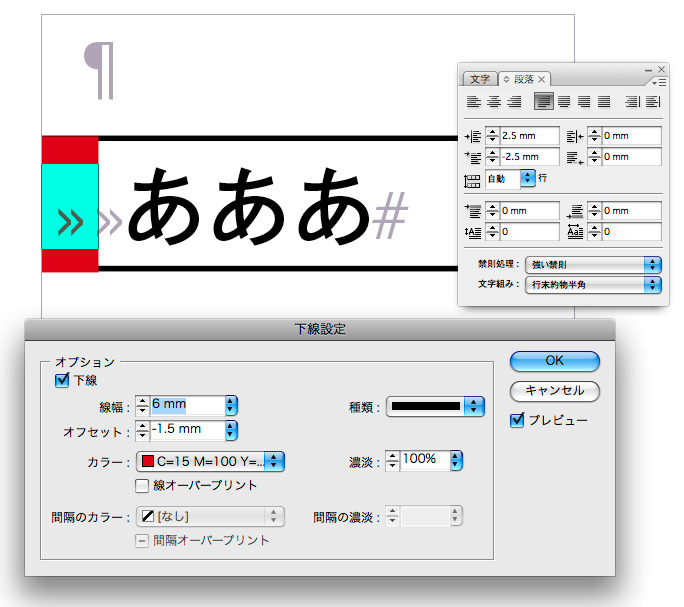Click the drop cap characters icon
This screenshot has height=607, width=684.
[575, 231]
